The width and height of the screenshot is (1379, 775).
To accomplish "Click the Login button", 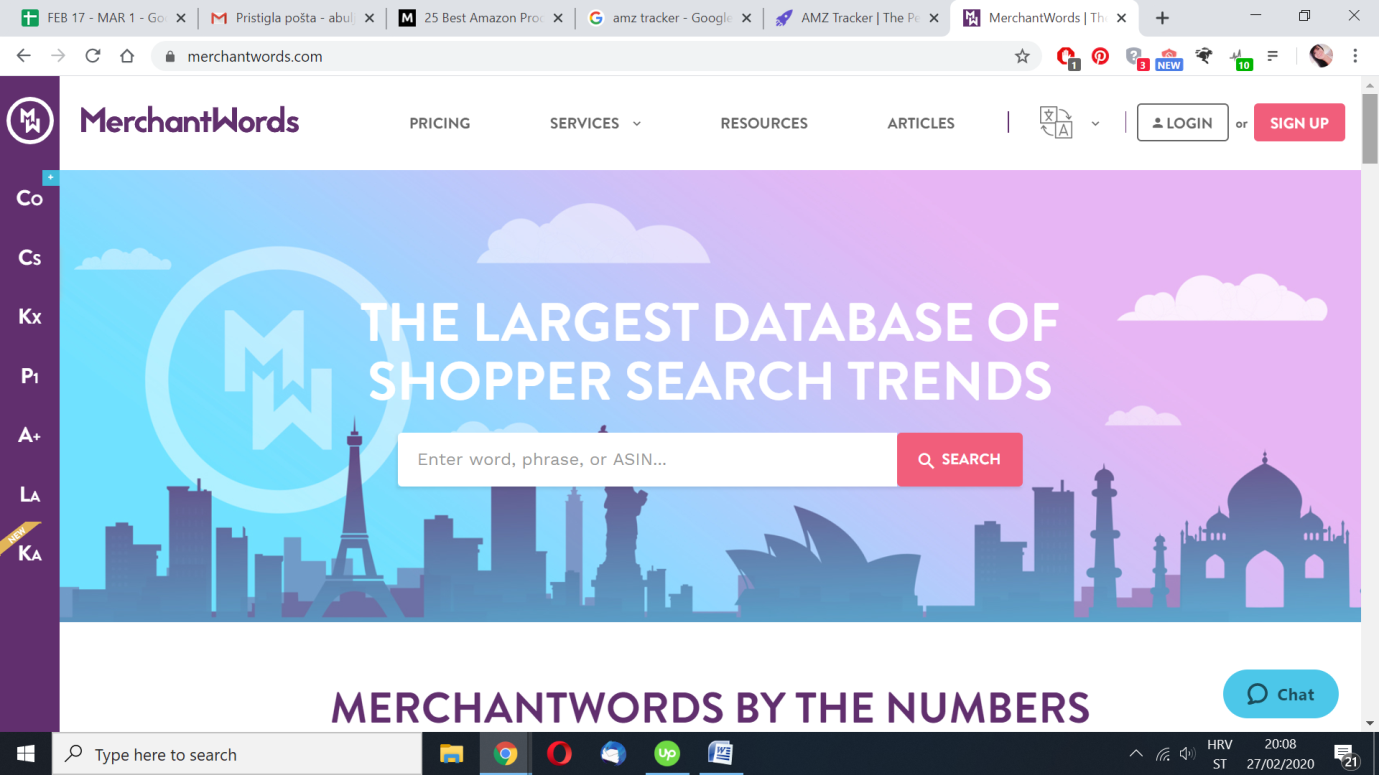I will (1182, 123).
